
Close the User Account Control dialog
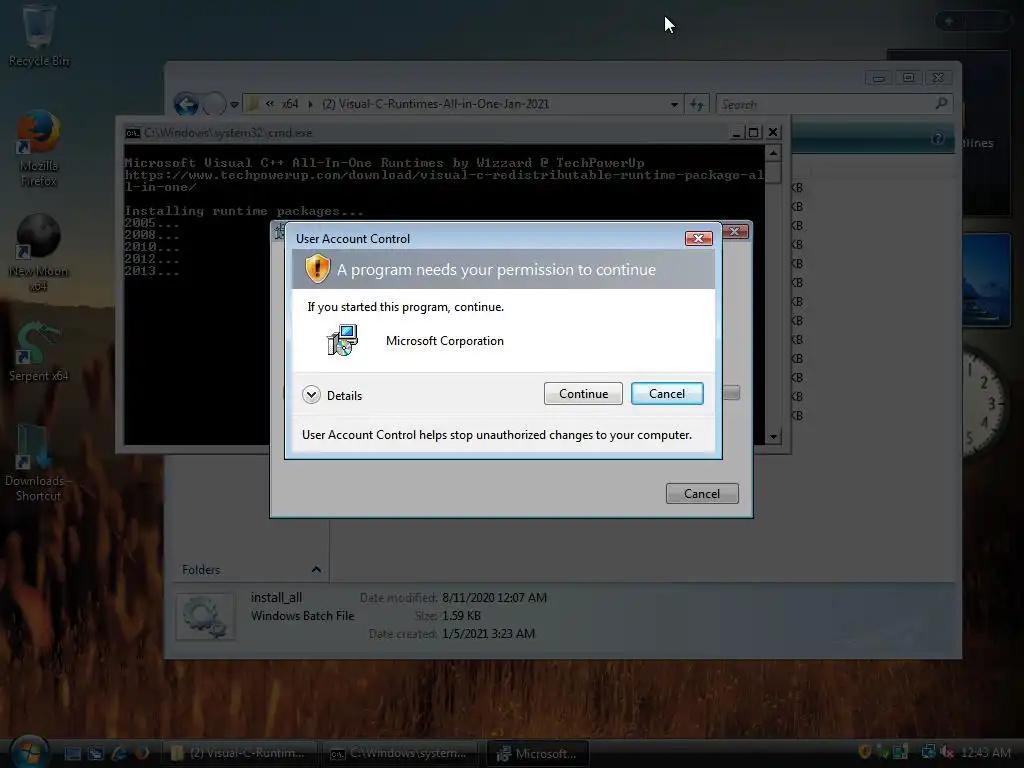(x=698, y=238)
